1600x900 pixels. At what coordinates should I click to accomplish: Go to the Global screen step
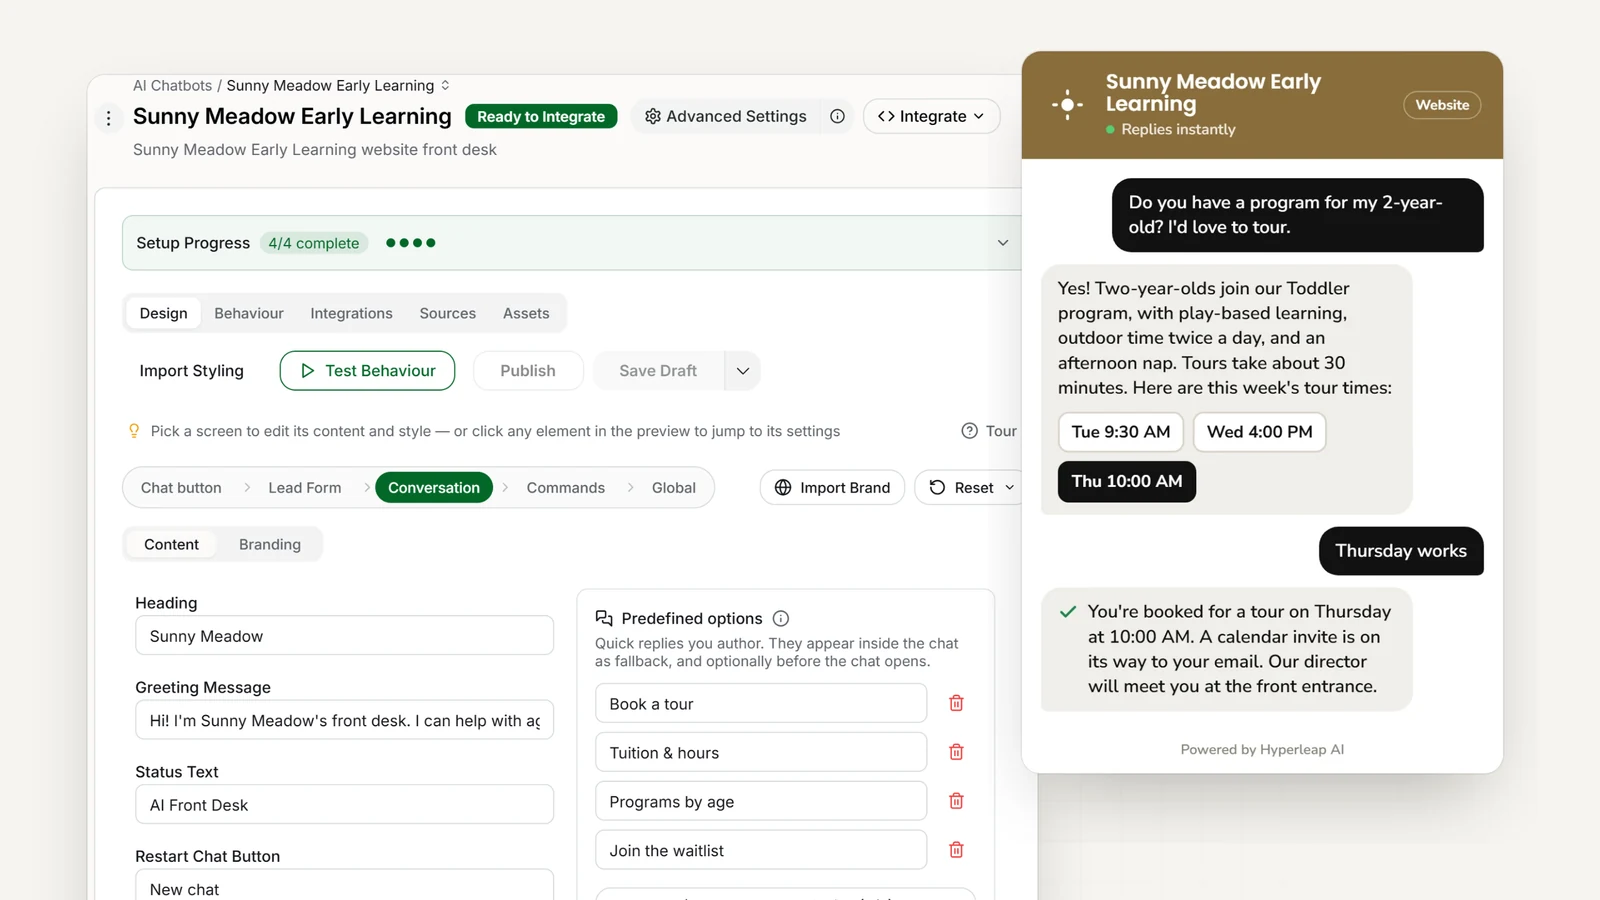(674, 488)
